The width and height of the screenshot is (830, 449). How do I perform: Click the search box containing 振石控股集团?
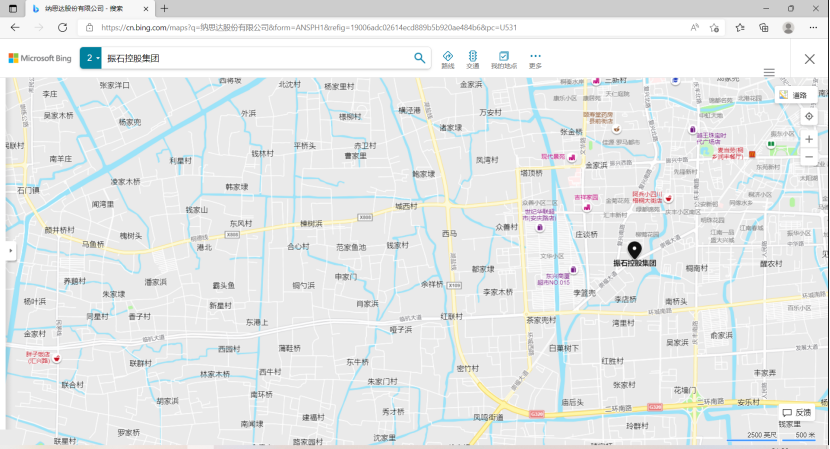tap(258, 58)
